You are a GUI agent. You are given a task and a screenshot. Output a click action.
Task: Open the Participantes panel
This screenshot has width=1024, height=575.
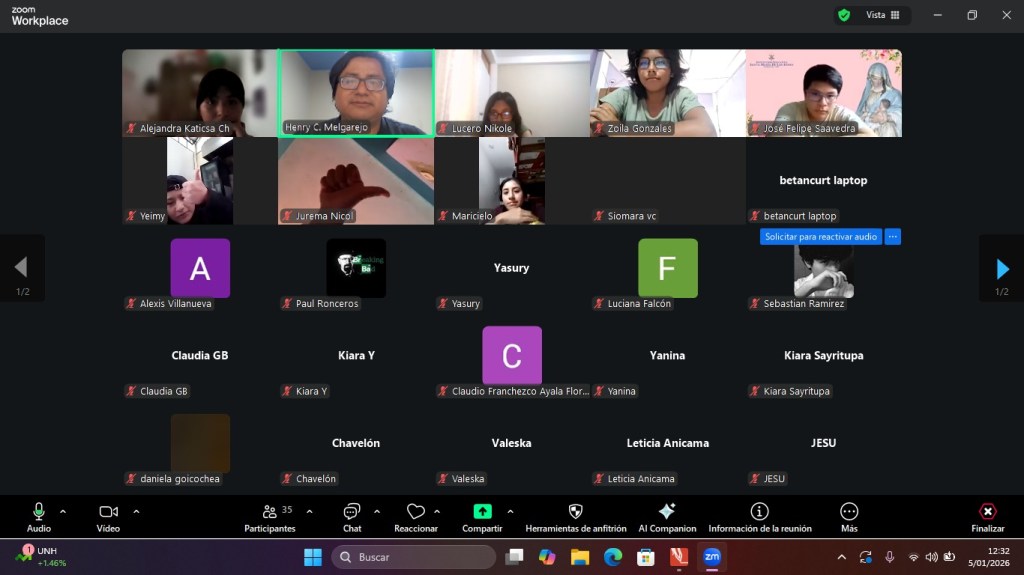270,516
